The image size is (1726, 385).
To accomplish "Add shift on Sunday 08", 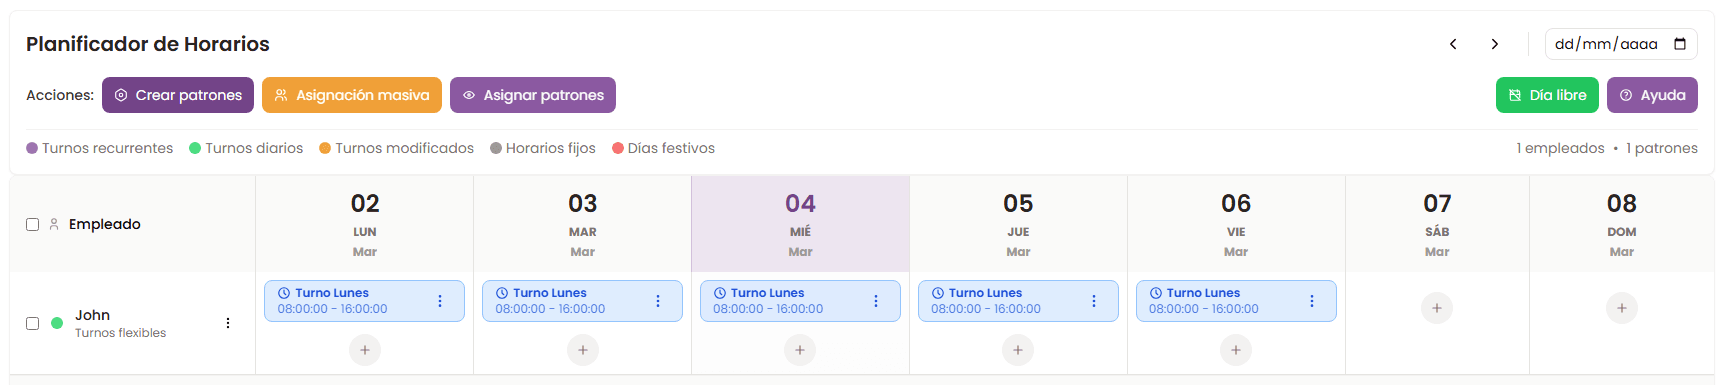I will pyautogui.click(x=1622, y=308).
